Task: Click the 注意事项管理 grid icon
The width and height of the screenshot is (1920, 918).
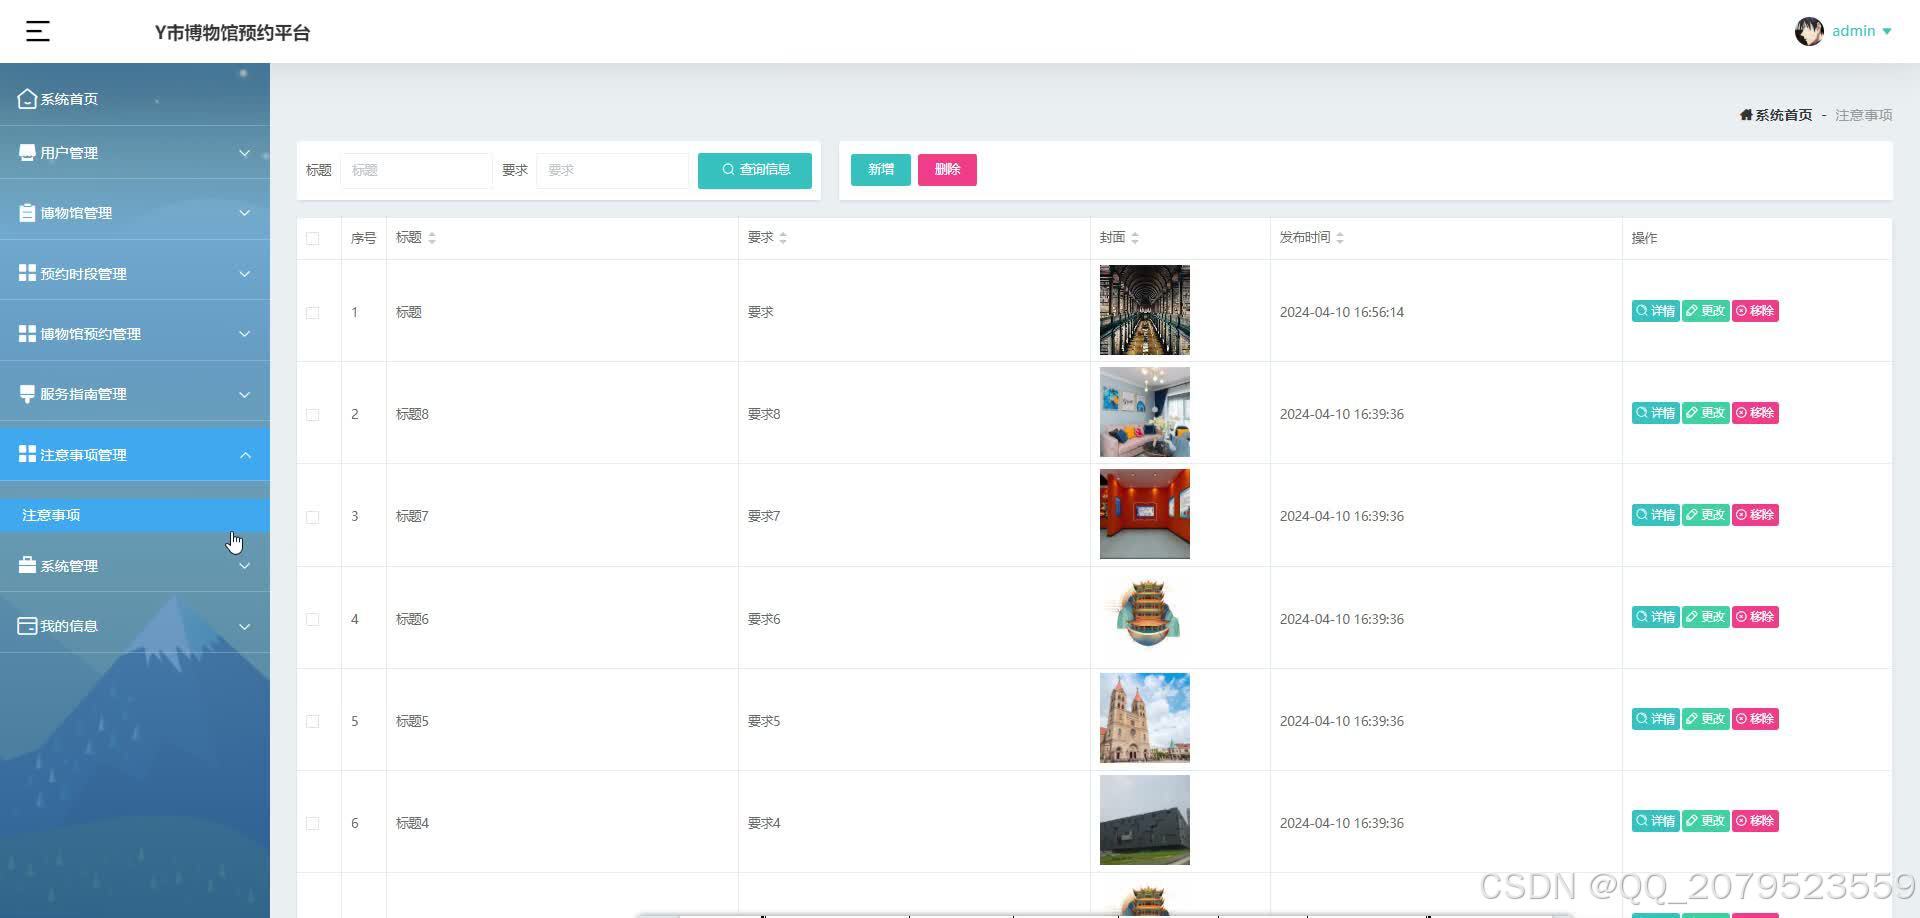Action: tap(27, 454)
